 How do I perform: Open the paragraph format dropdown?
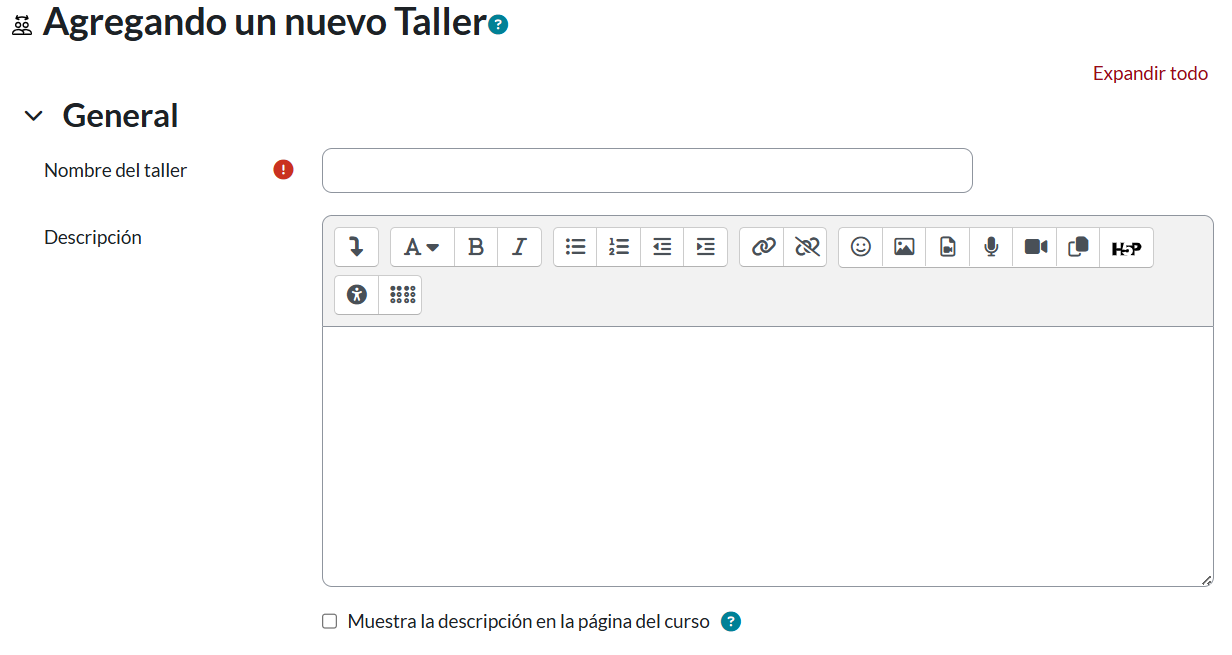click(421, 247)
